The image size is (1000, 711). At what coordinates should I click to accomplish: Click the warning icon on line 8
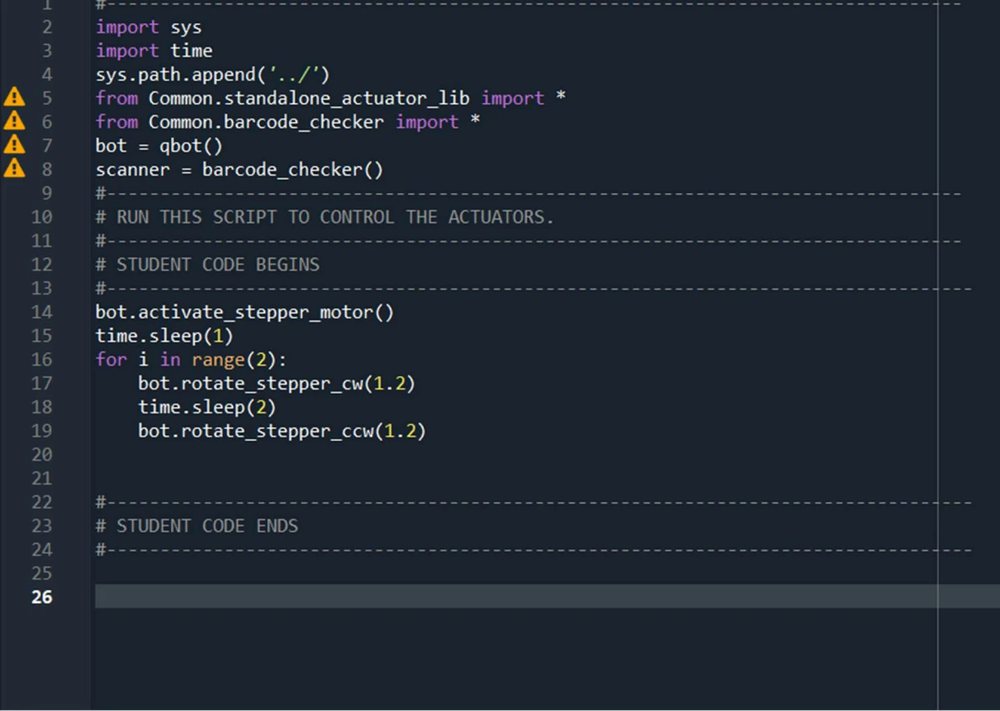14,168
